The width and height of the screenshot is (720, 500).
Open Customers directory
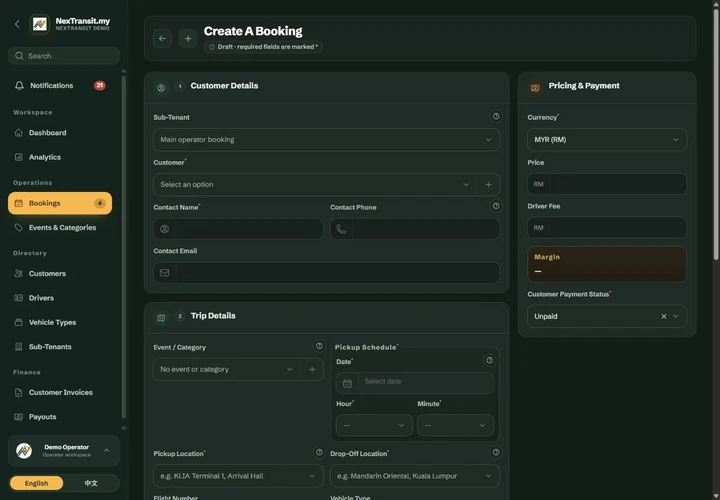coord(60,274)
